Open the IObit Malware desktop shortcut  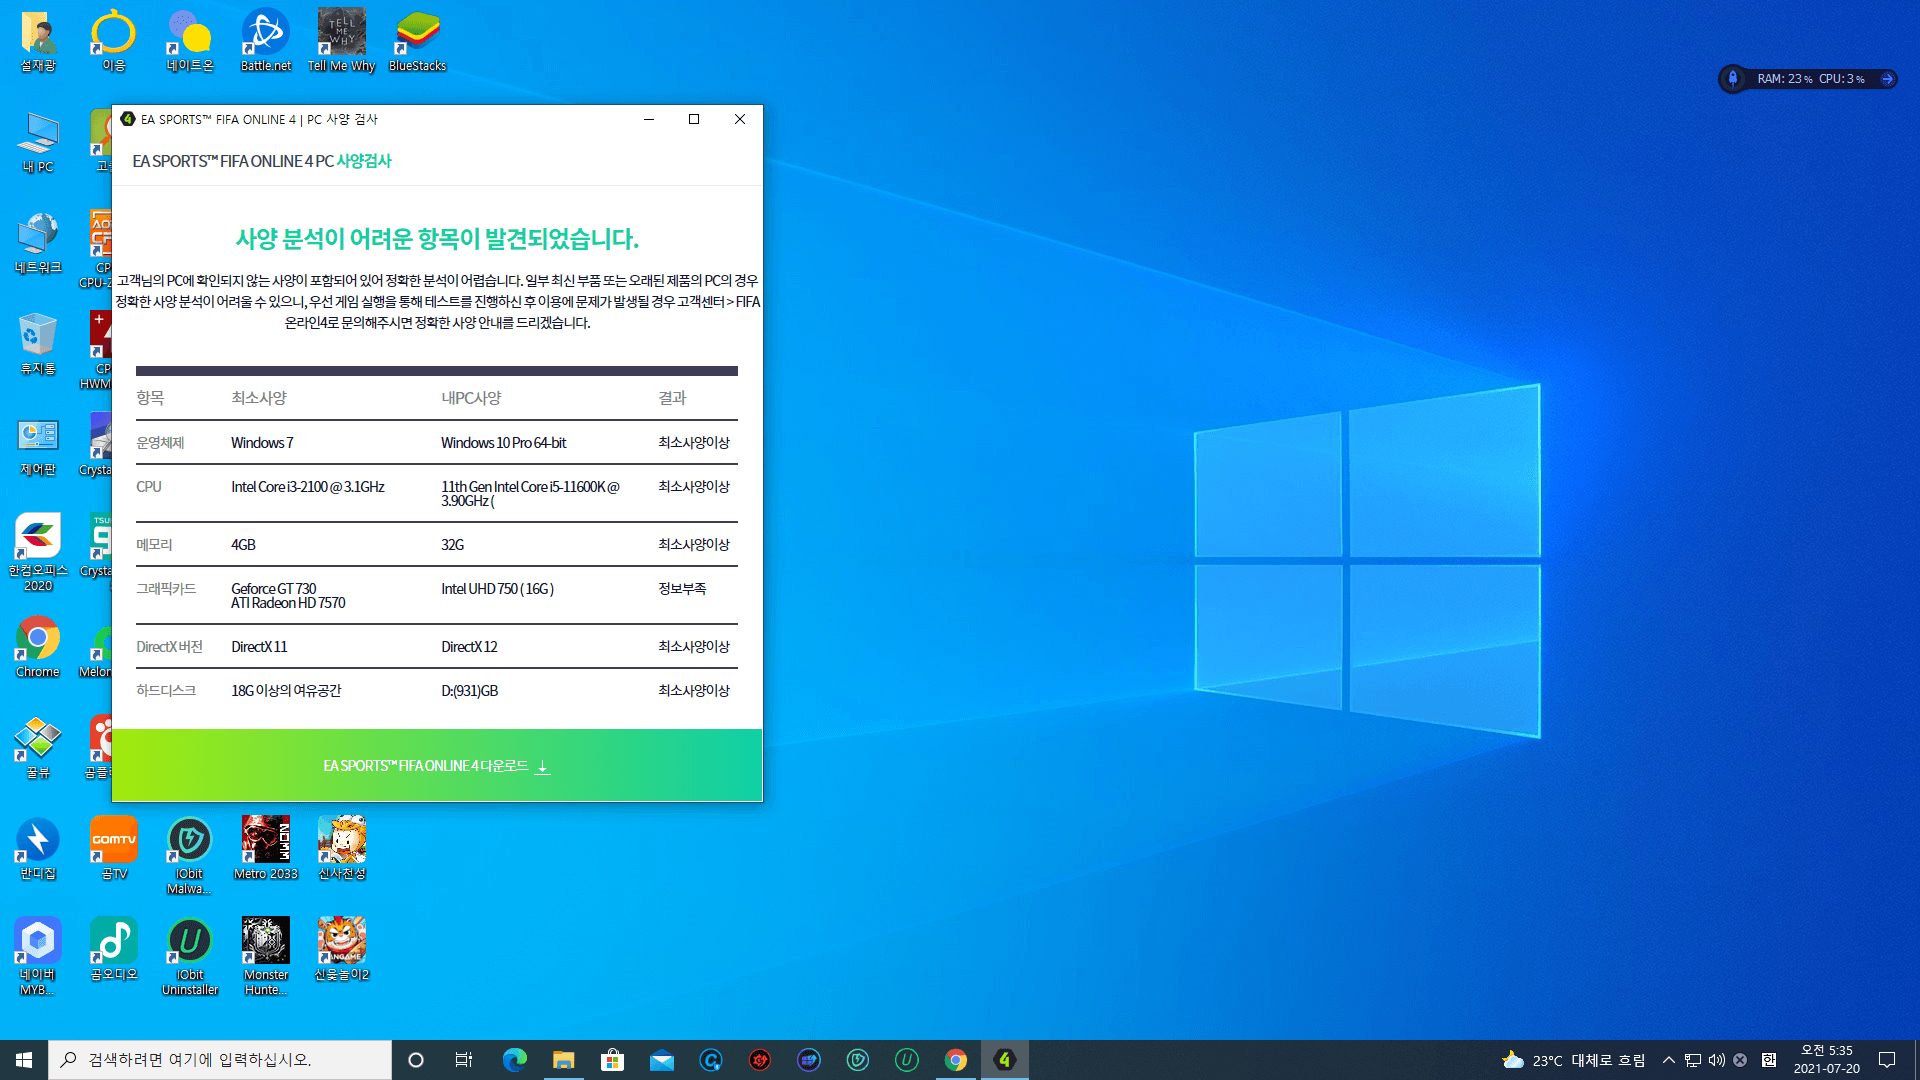(x=189, y=856)
